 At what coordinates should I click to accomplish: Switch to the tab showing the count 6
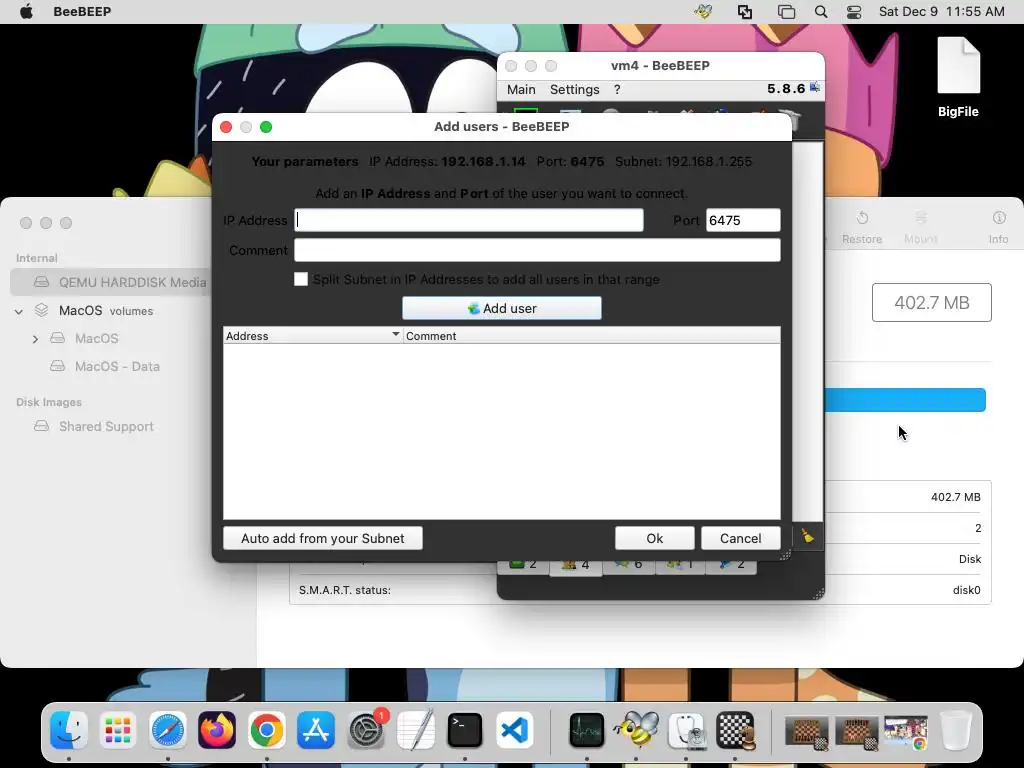pos(629,565)
